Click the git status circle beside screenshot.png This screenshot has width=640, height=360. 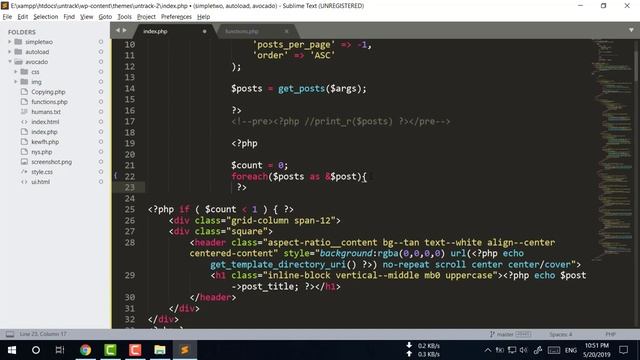tap(101, 162)
